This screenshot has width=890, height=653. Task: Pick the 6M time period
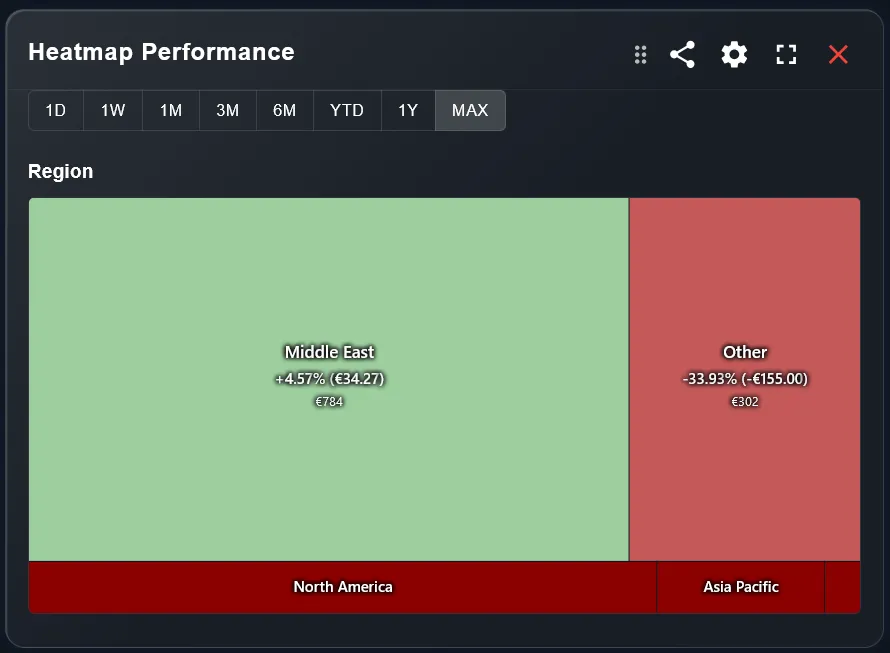[x=285, y=111]
